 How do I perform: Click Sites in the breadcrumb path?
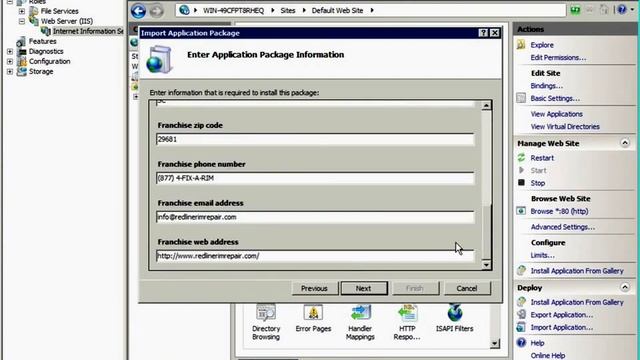[x=288, y=11]
